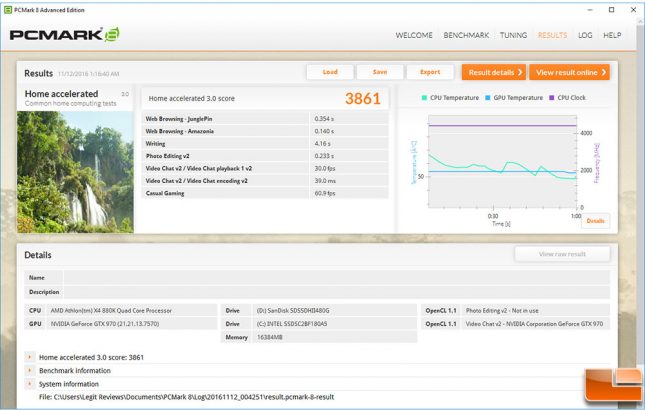Click the PCMark 8 logo

click(65, 35)
